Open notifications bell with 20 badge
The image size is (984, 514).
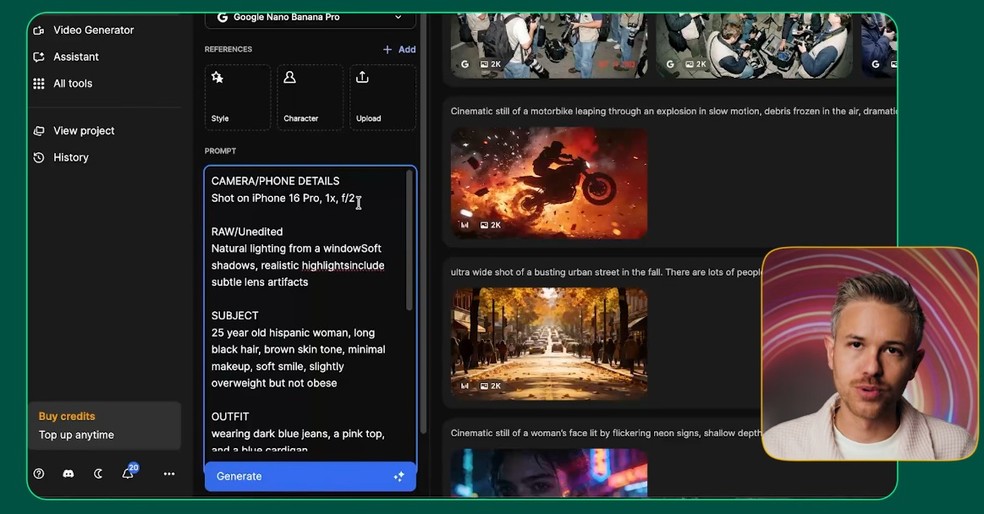tap(128, 474)
